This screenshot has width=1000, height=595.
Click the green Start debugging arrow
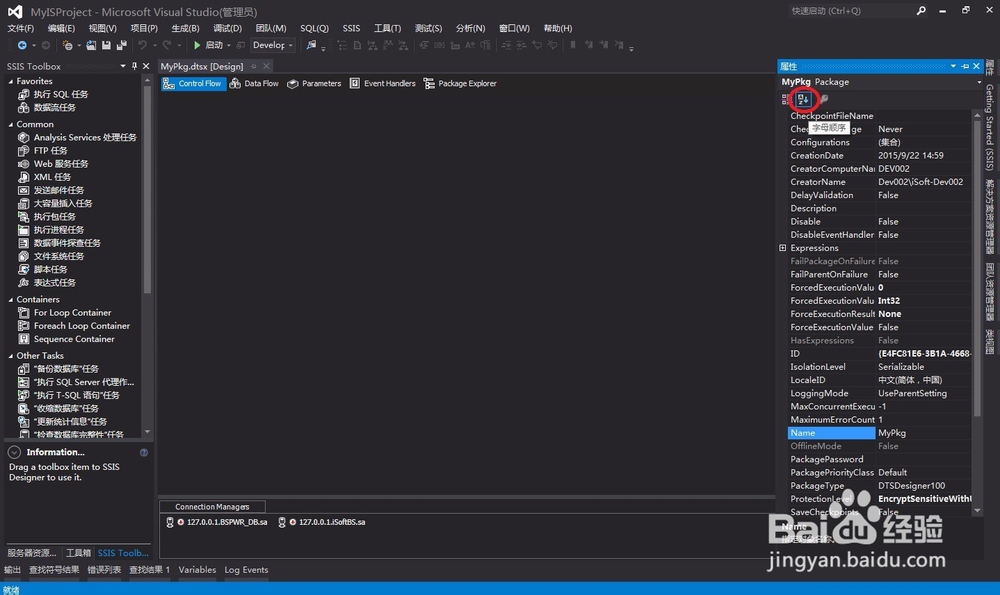[x=197, y=45]
